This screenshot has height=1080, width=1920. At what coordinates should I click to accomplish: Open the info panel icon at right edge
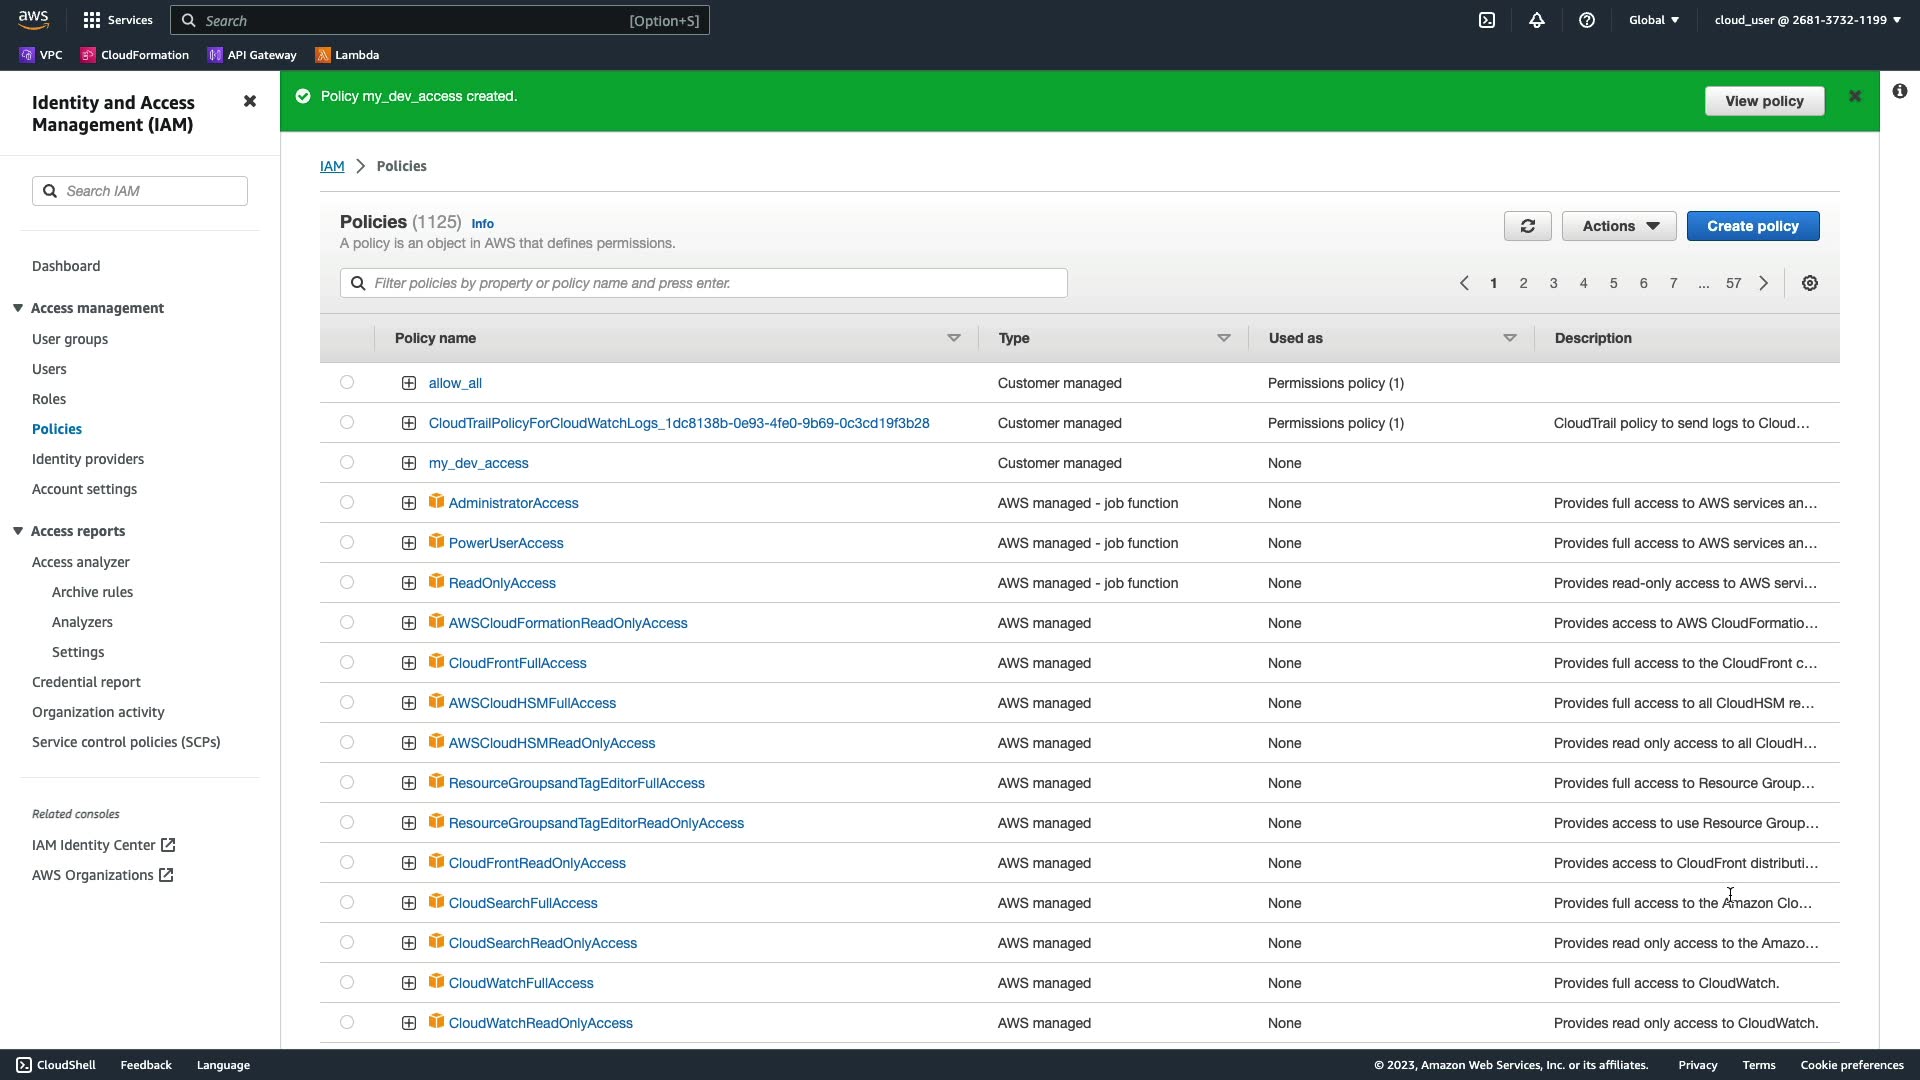(1900, 91)
